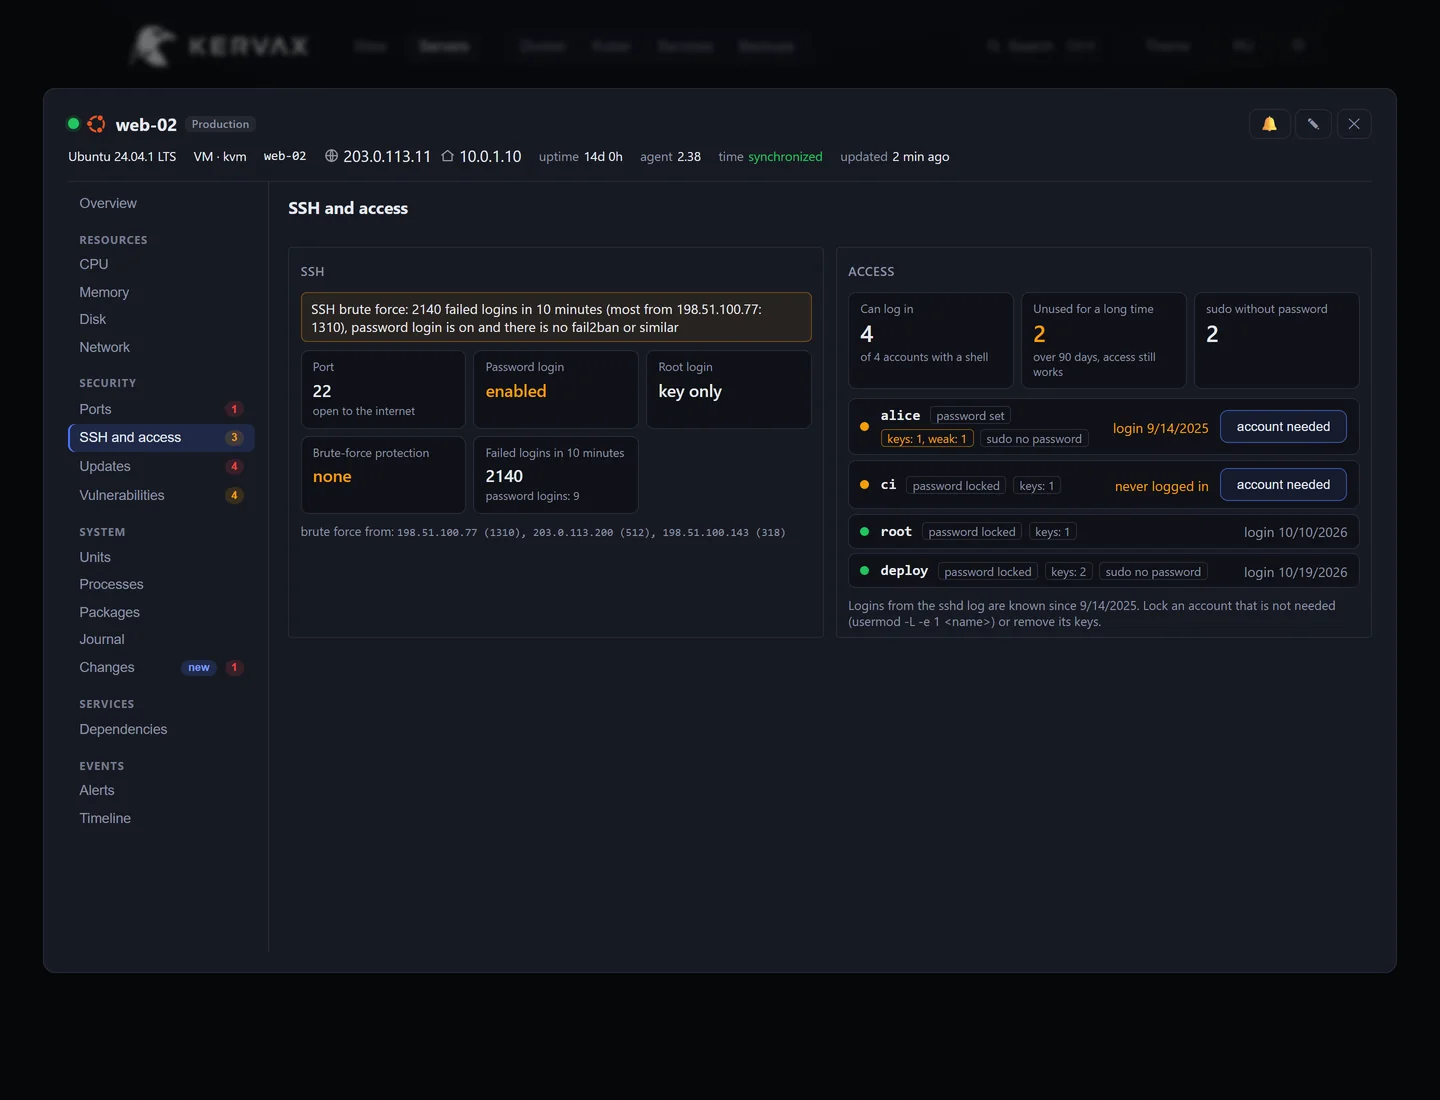Click the red badge next to Updates
This screenshot has height=1100, width=1440.
click(x=234, y=467)
